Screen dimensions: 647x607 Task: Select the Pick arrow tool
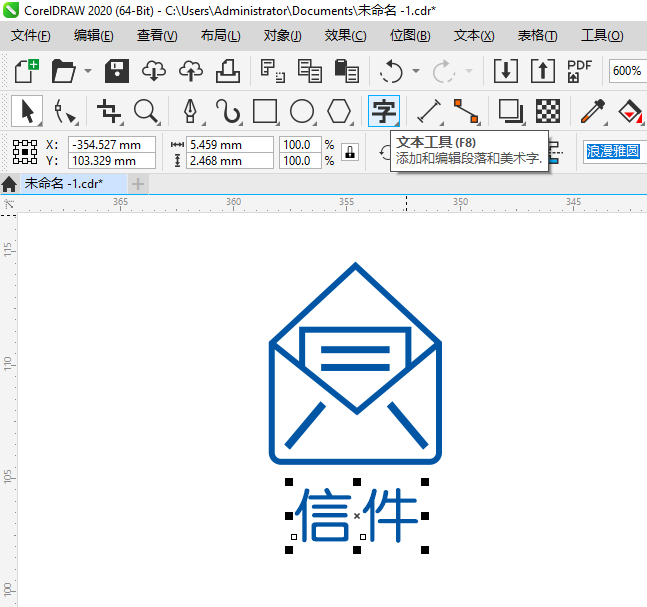tap(27, 111)
